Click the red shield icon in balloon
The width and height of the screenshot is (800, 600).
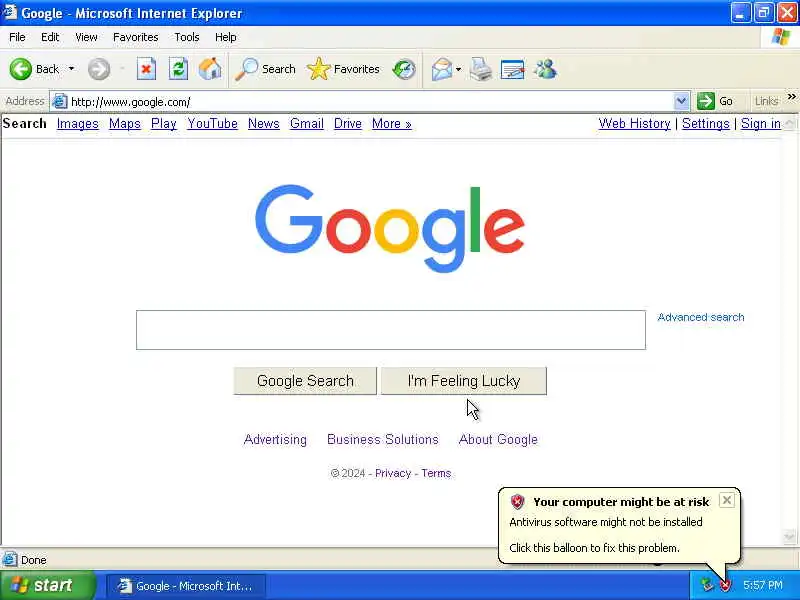(517, 502)
